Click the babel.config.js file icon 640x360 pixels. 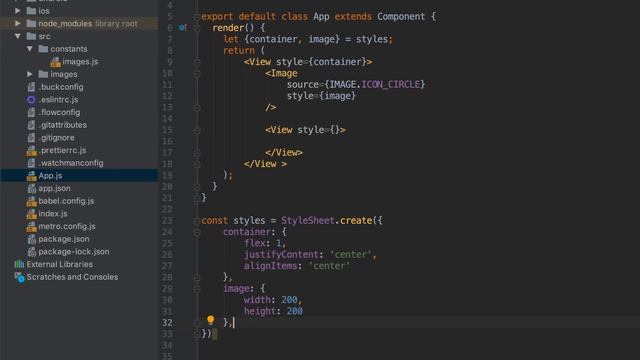pyautogui.click(x=31, y=201)
